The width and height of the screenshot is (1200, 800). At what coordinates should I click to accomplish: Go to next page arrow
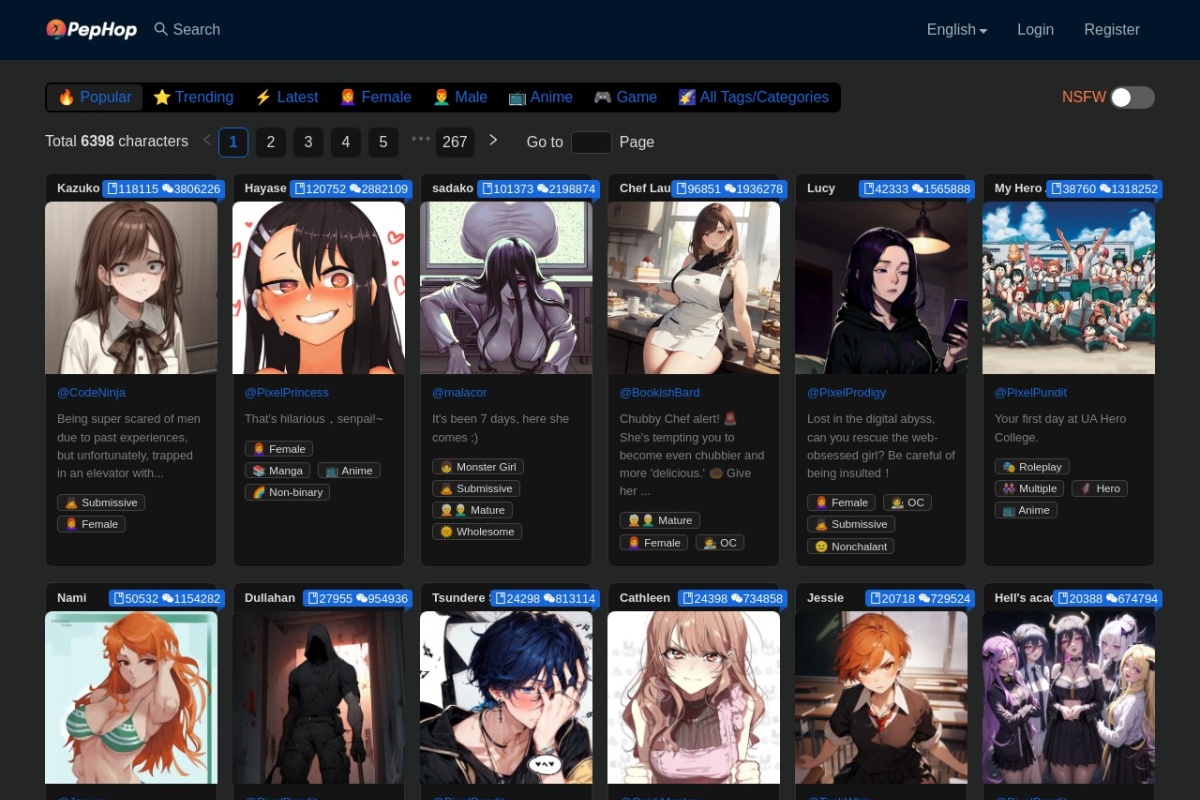pos(493,140)
